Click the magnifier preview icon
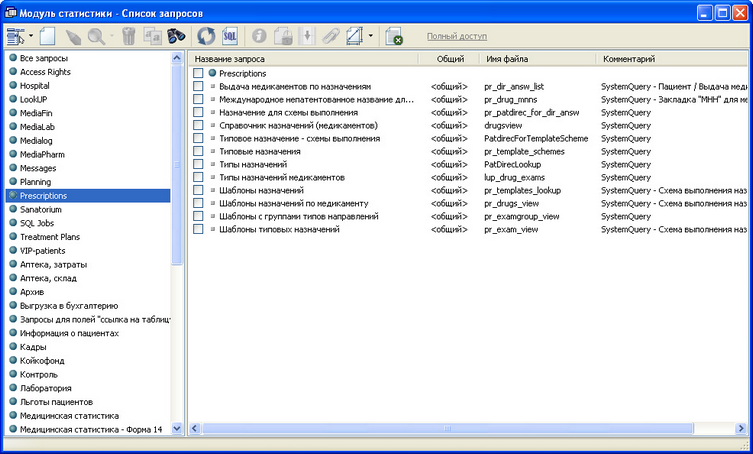The width and height of the screenshot is (753, 454). (x=97, y=36)
